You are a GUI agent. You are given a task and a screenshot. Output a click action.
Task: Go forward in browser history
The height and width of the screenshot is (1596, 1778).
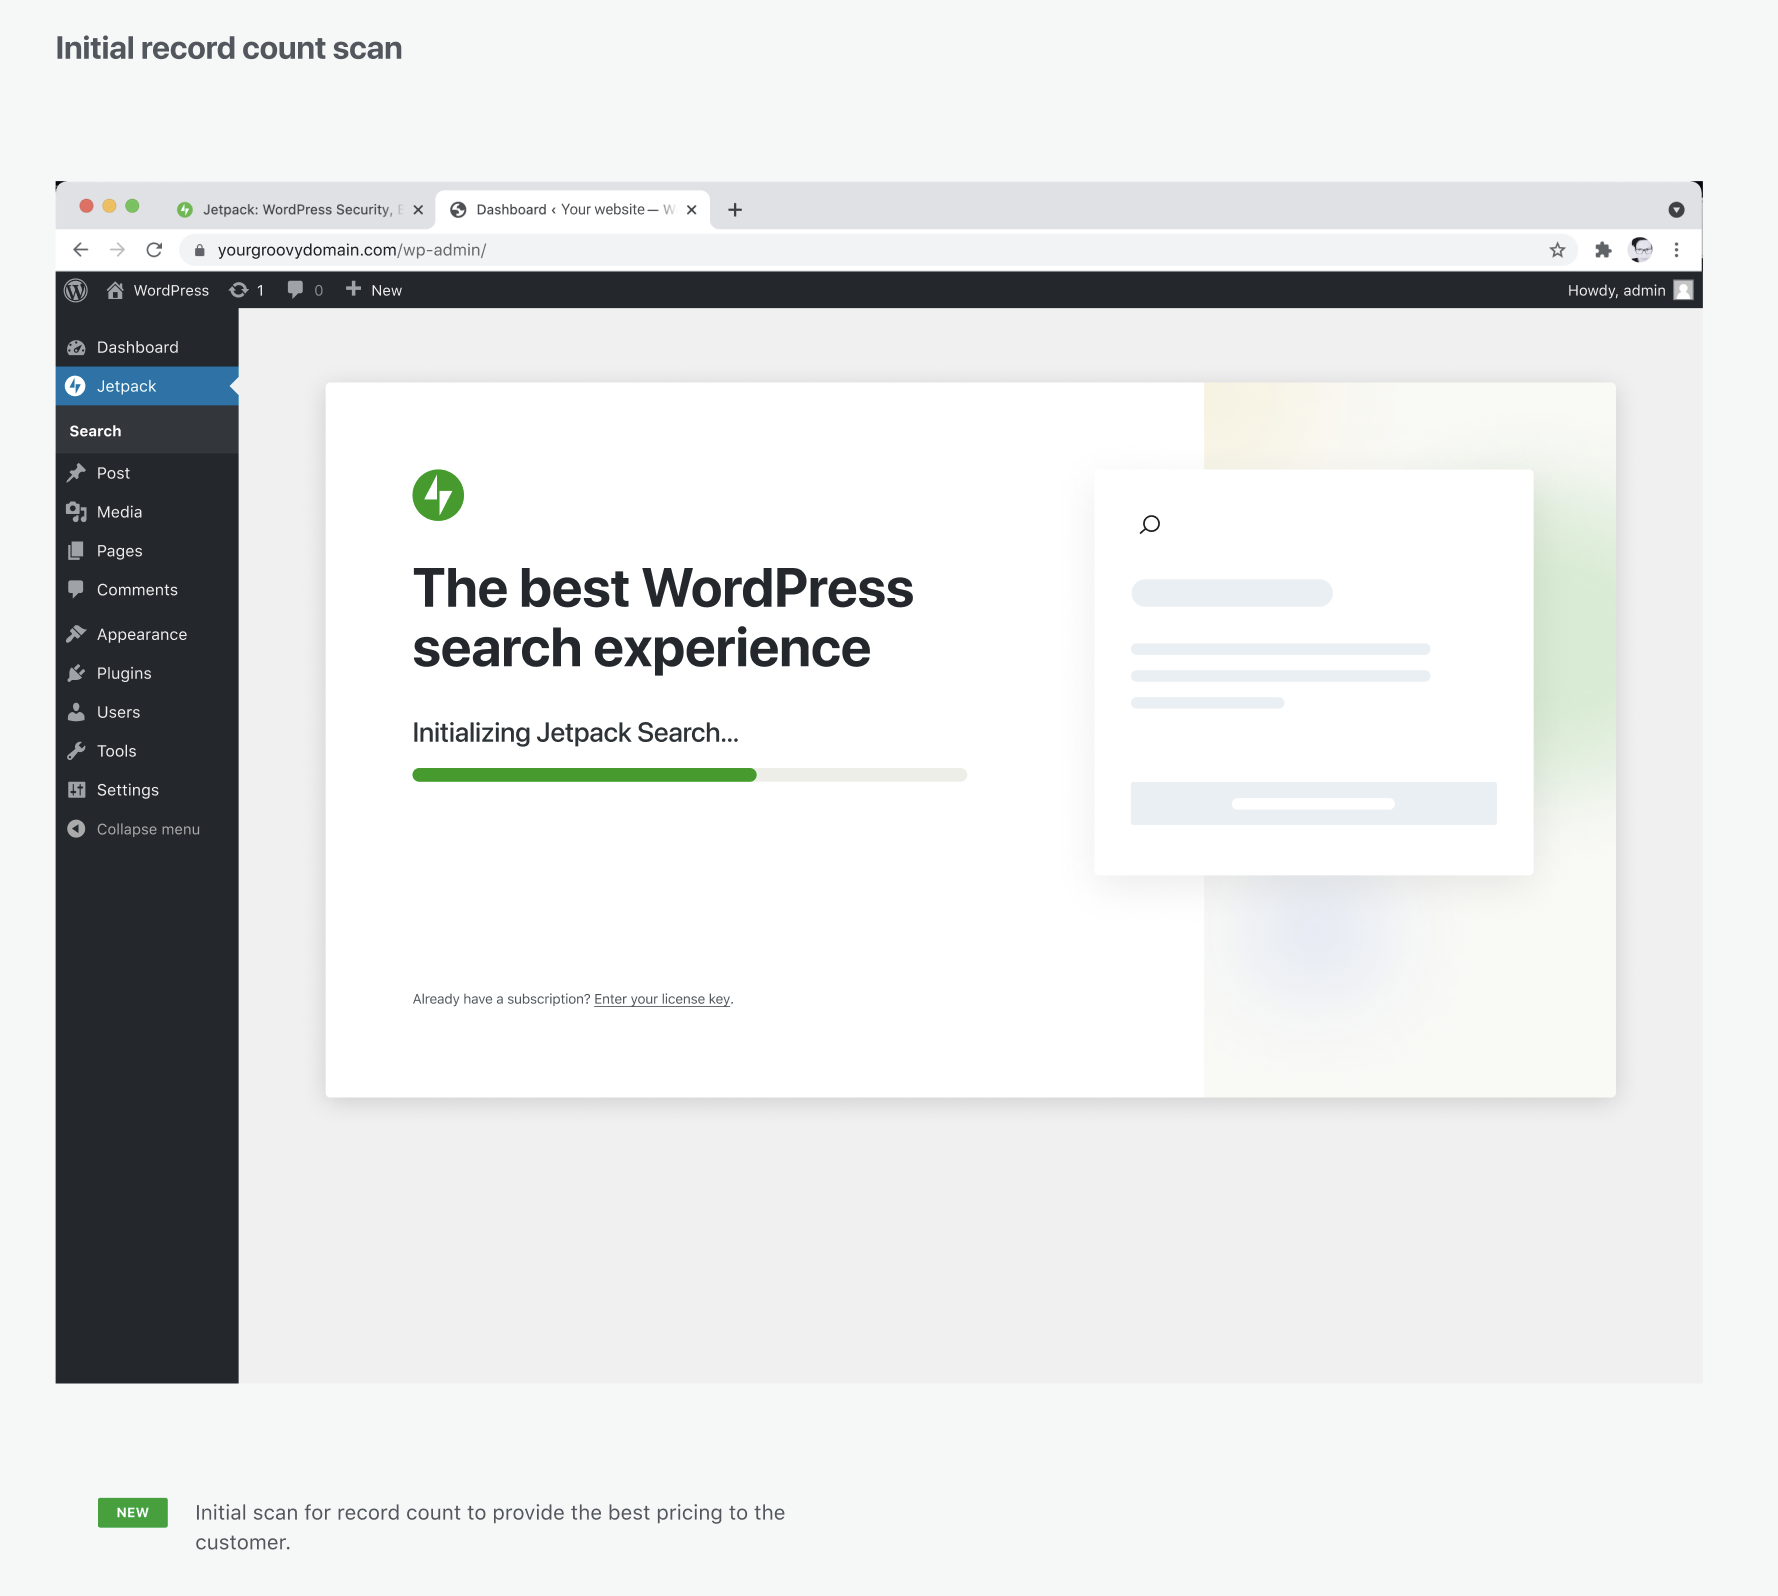[117, 250]
